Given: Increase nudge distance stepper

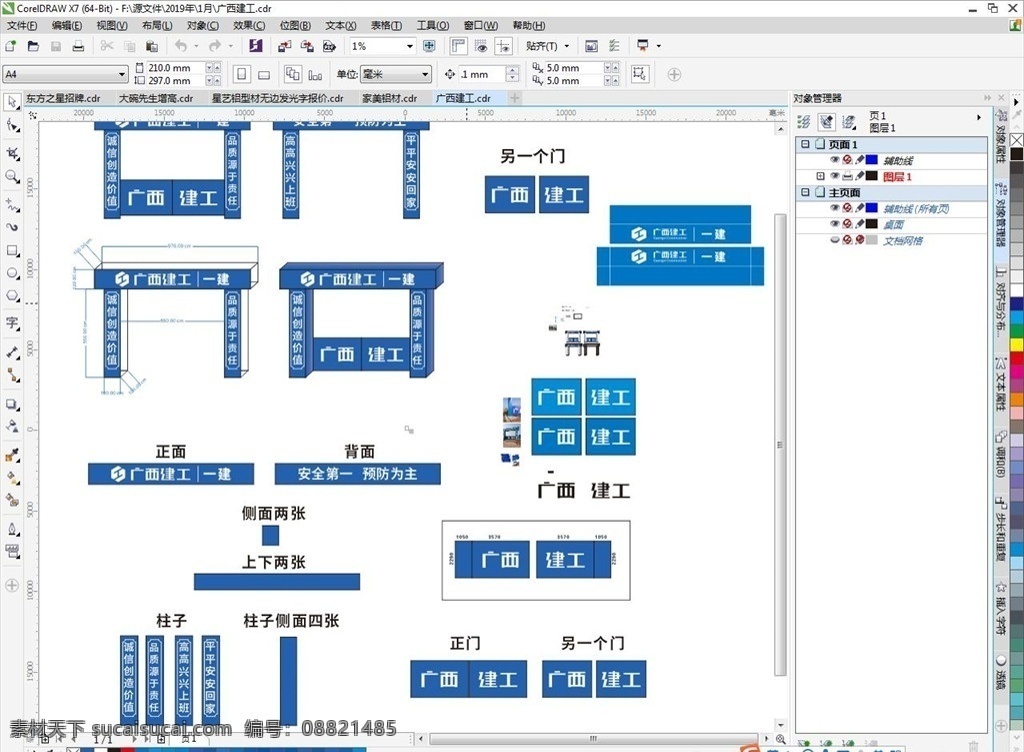Looking at the screenshot, I should click(x=513, y=70).
